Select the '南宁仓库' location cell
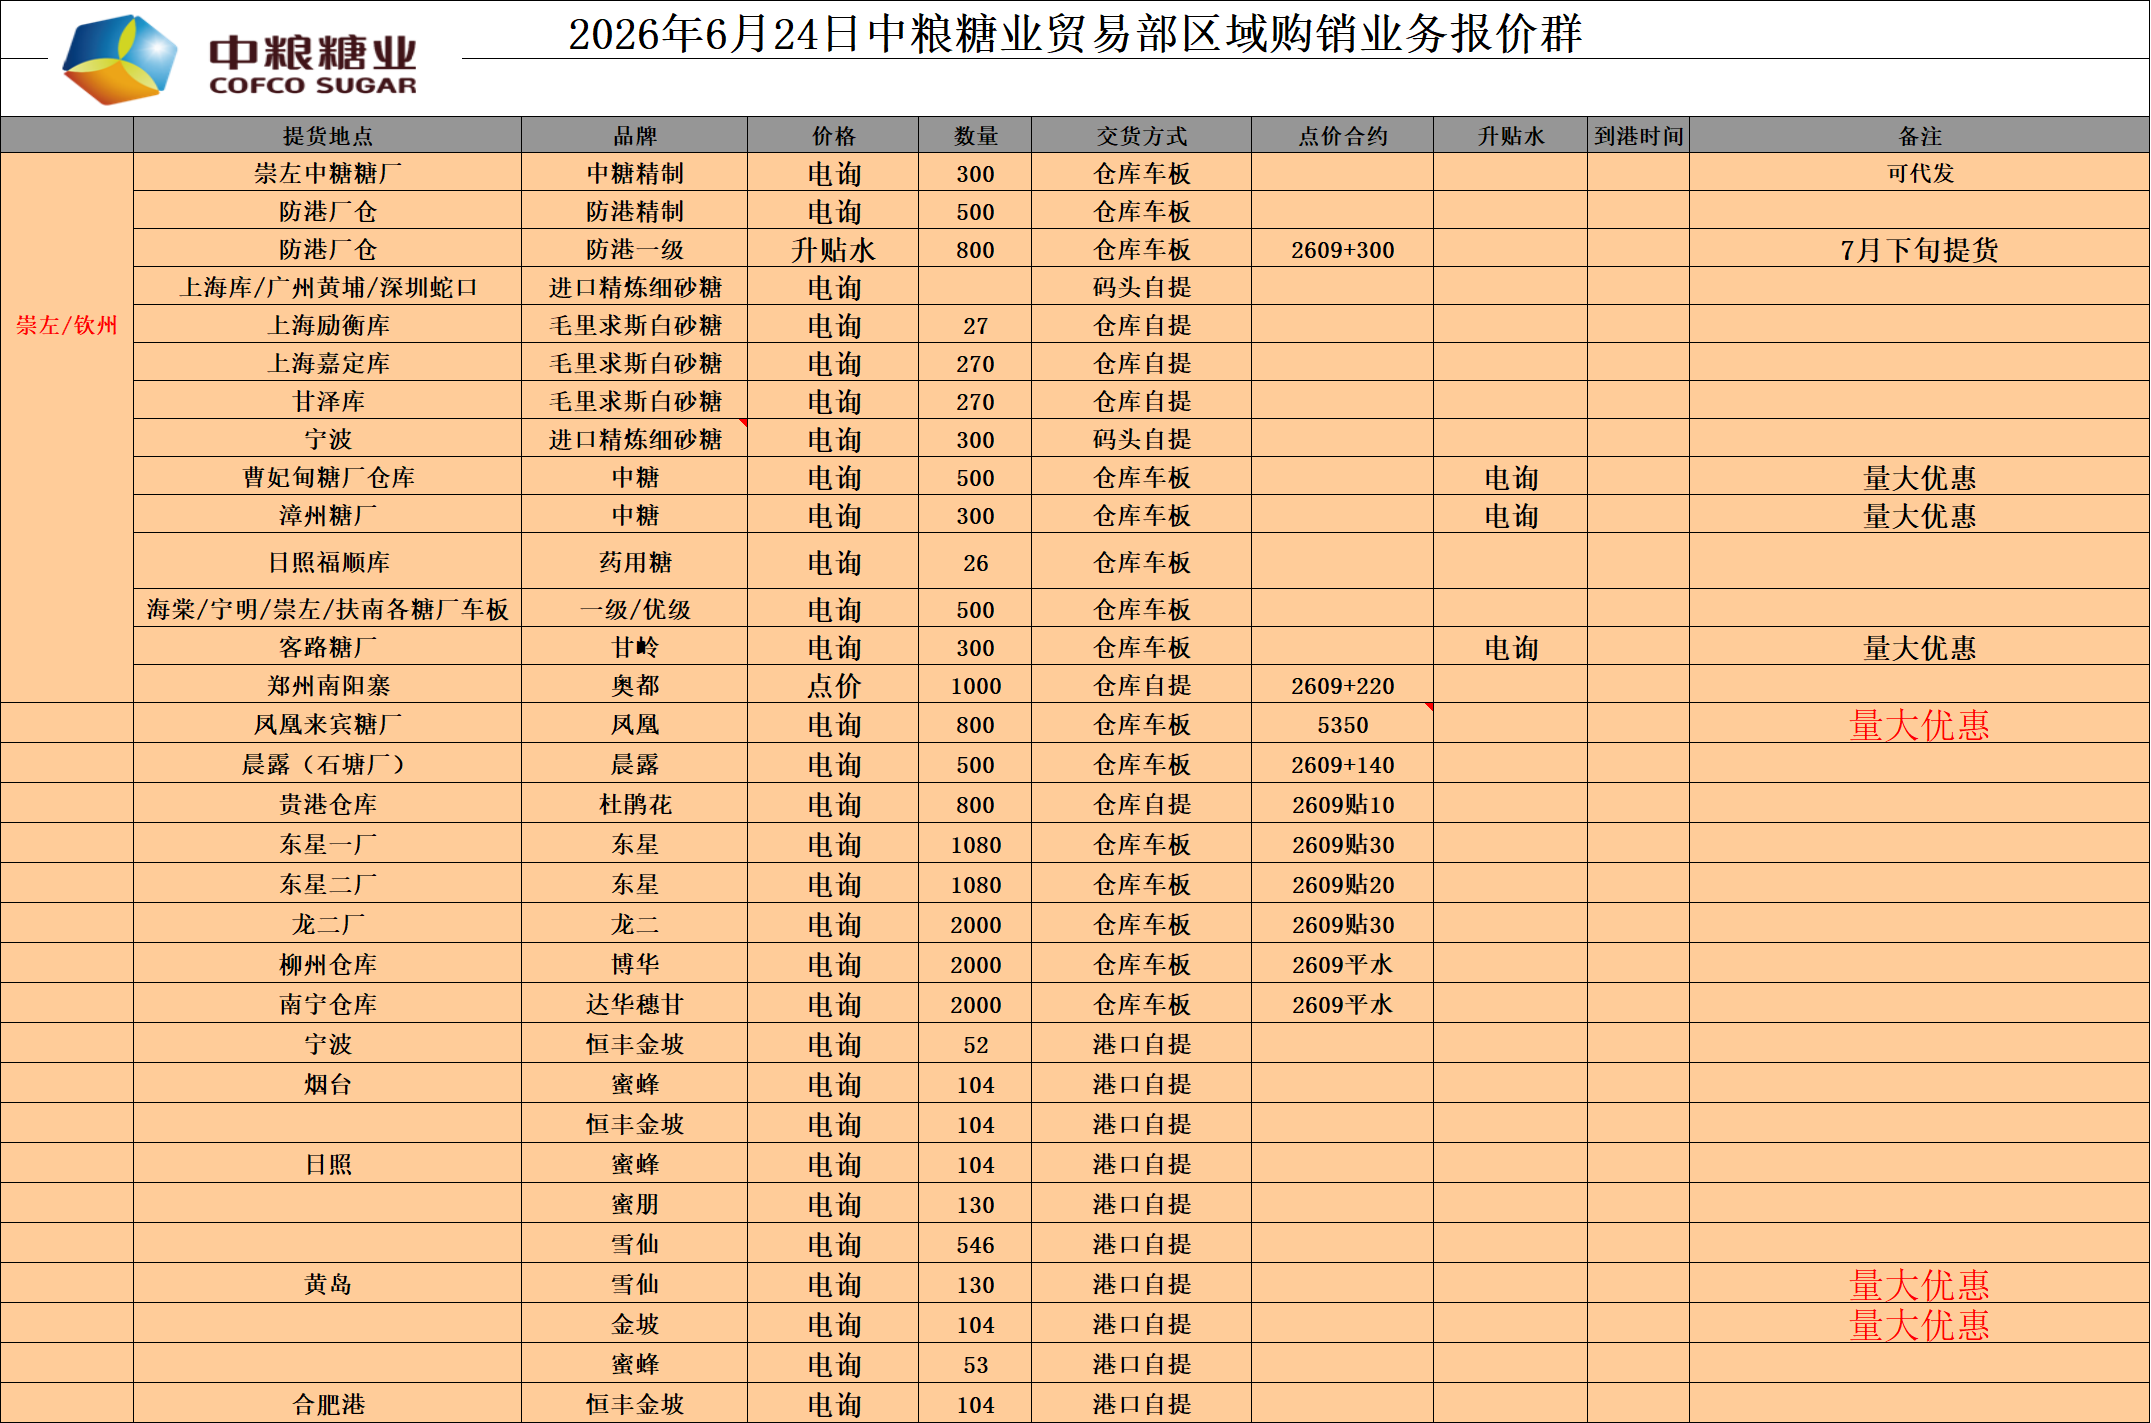2151x1423 pixels. [x=327, y=1004]
